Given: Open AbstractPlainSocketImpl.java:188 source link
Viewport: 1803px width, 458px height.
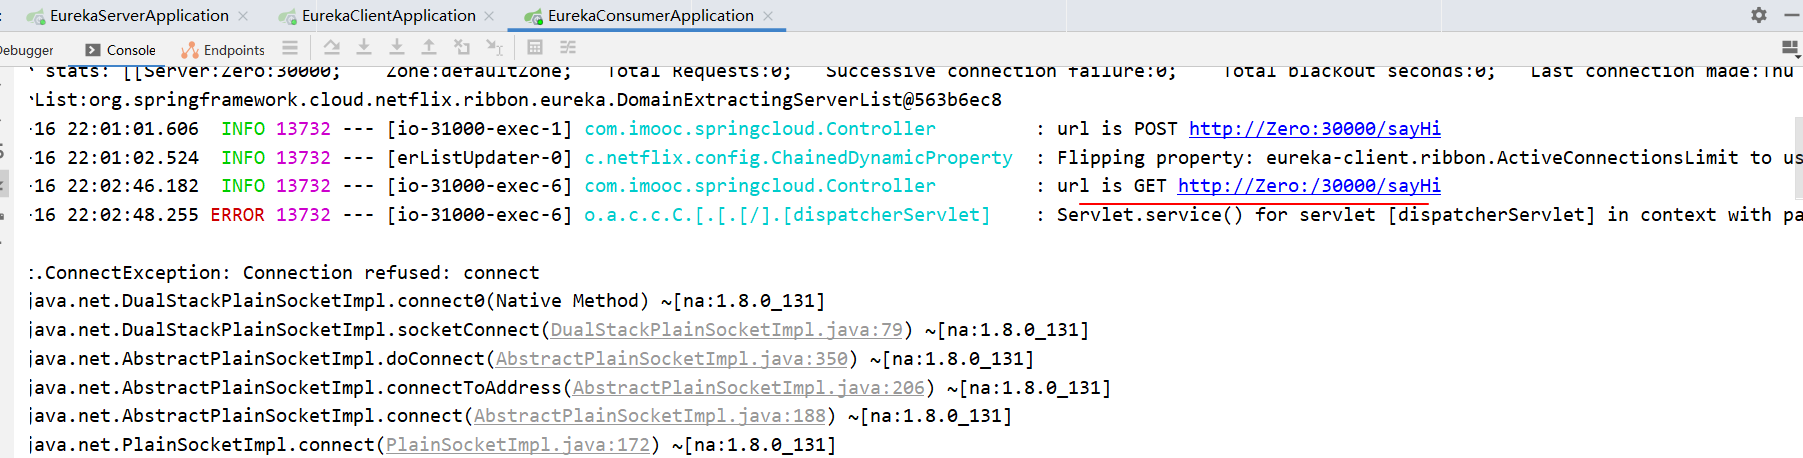Looking at the screenshot, I should pos(650,416).
